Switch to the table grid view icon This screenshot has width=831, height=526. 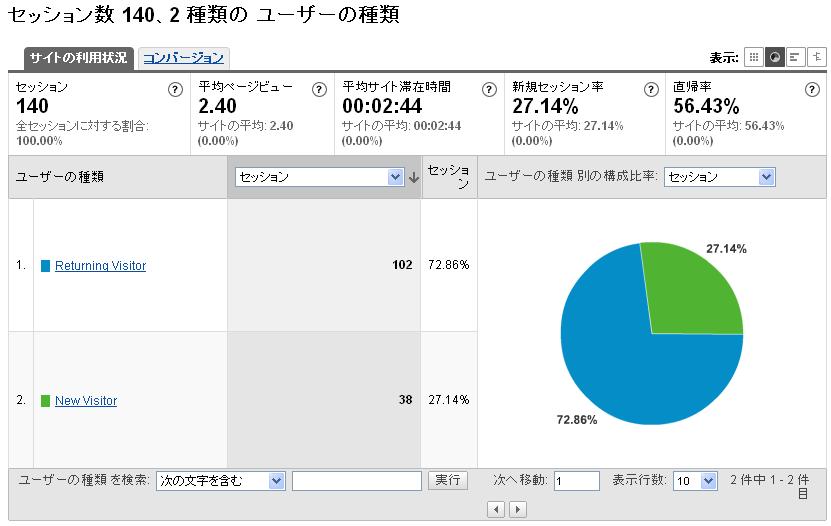(x=754, y=57)
